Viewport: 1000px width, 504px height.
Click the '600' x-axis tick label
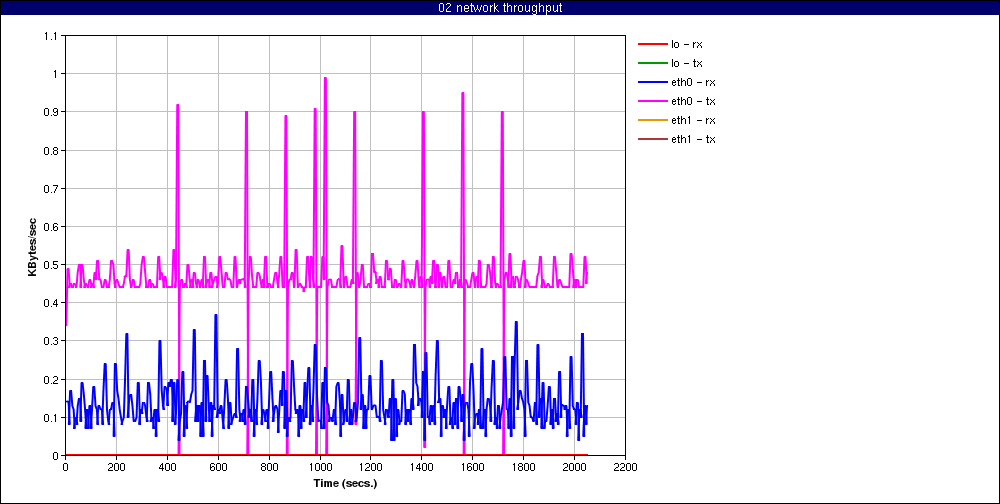(218, 466)
